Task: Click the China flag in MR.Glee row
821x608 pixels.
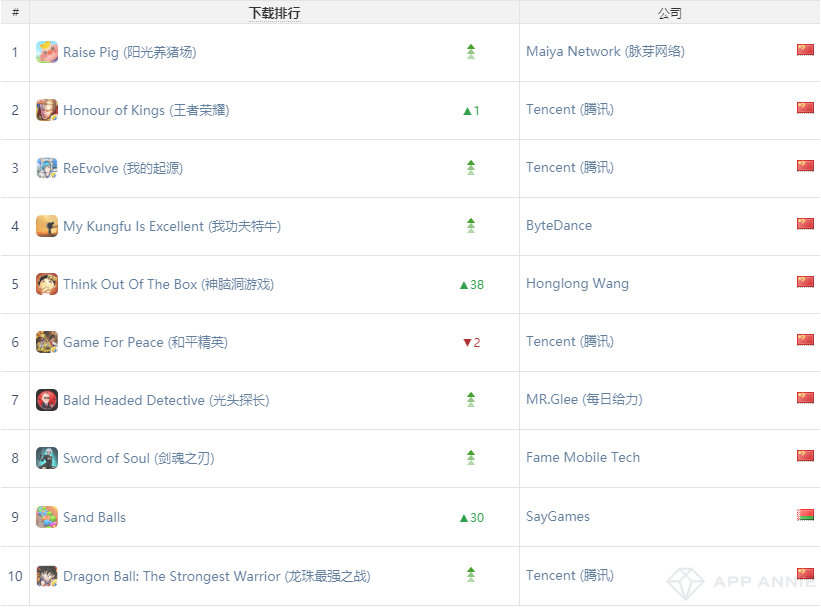Action: [805, 398]
